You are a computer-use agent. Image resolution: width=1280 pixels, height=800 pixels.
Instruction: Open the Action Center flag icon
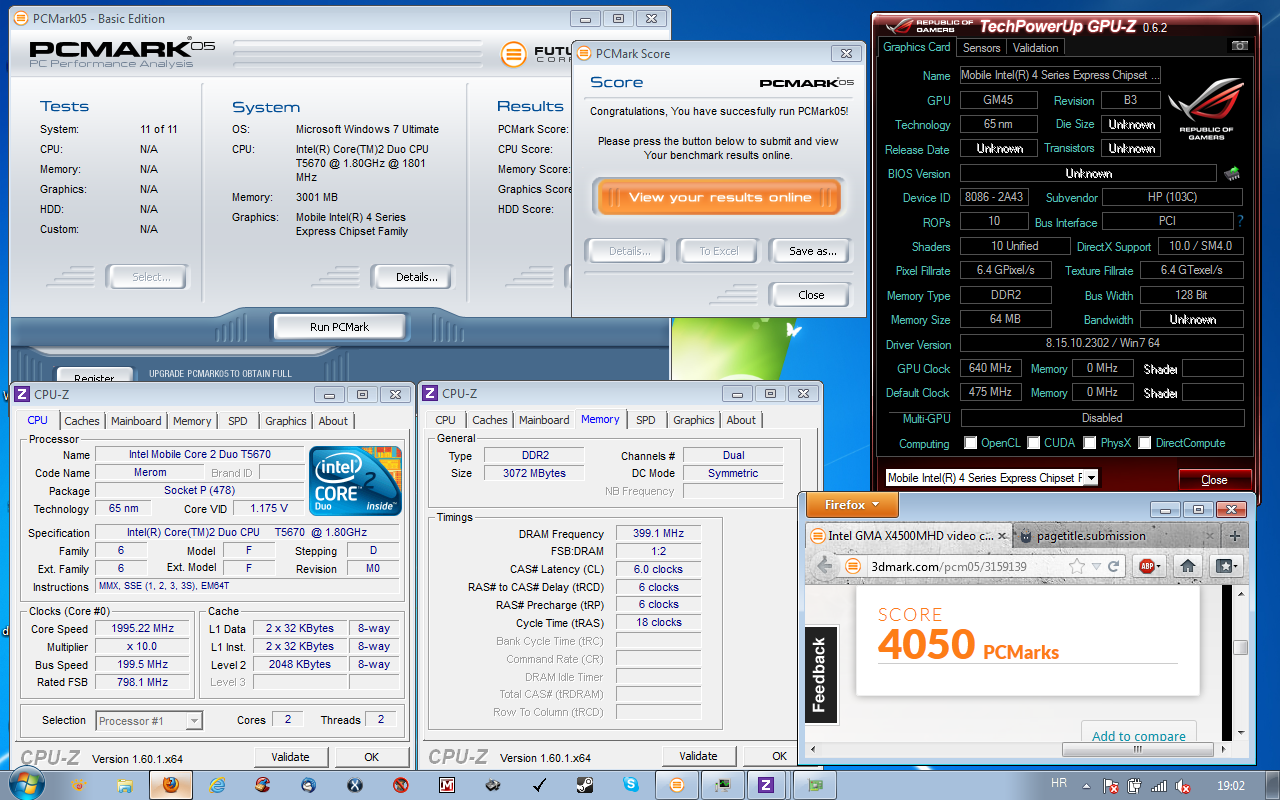click(x=1111, y=786)
